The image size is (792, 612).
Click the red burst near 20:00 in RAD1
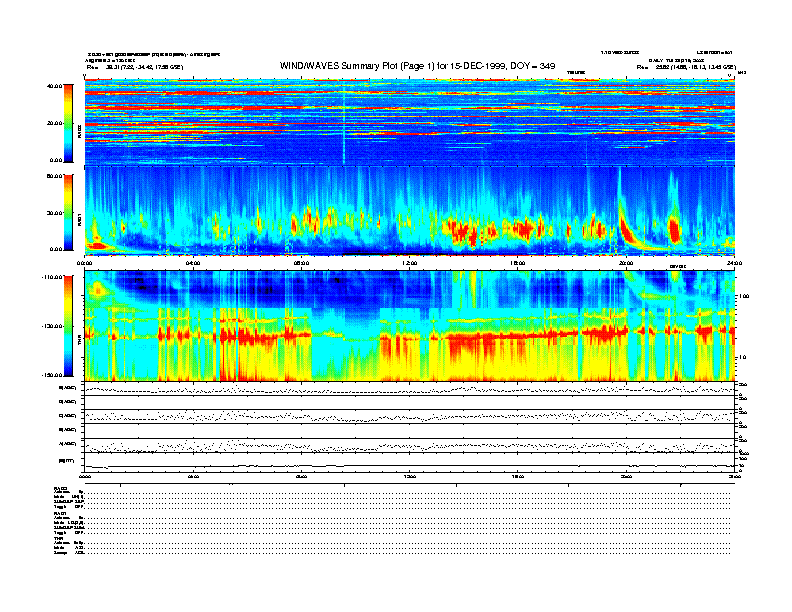pos(627,230)
